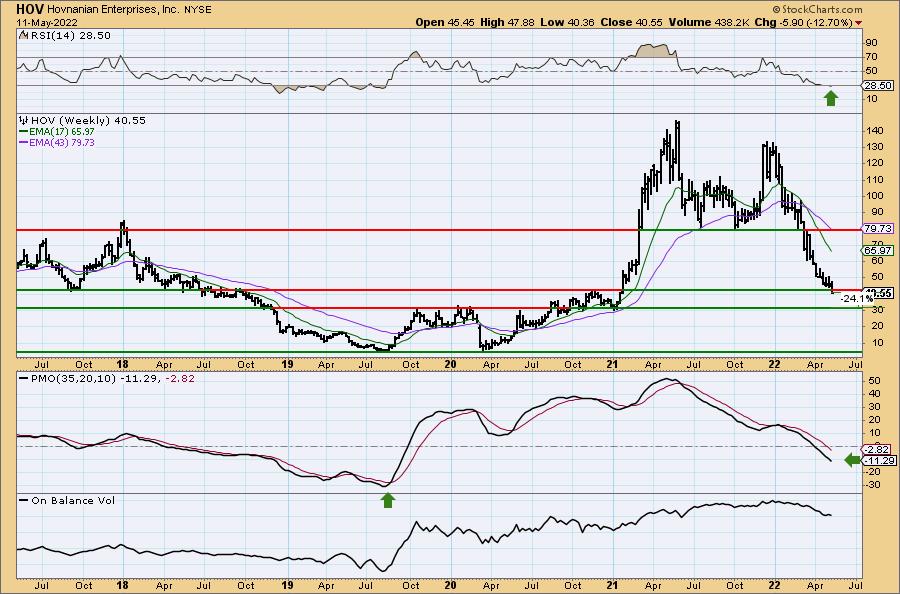Click the boxed 28.50 value on RSI axis
900x594 pixels.
[879, 86]
